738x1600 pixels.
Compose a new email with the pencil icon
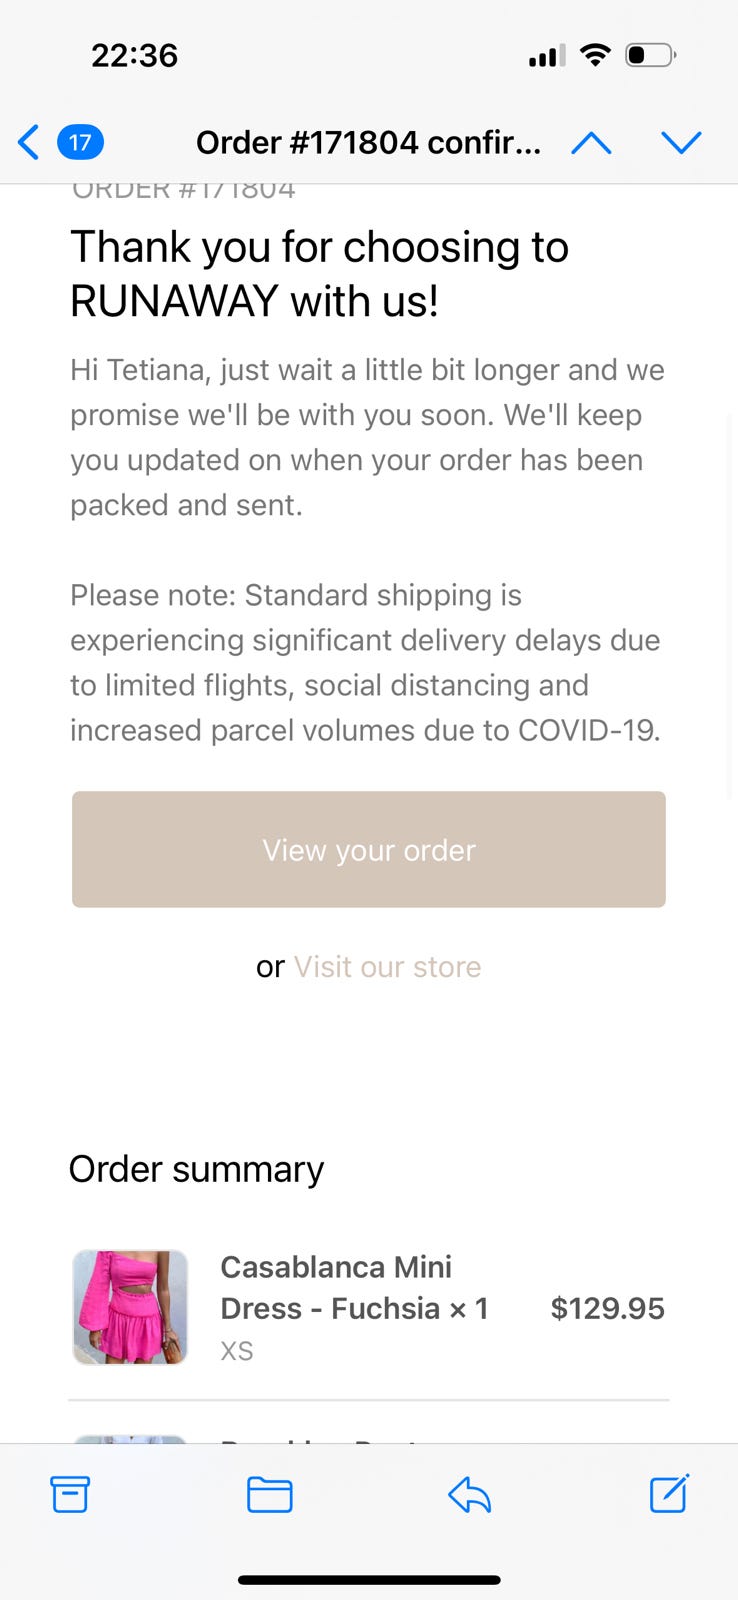669,1493
